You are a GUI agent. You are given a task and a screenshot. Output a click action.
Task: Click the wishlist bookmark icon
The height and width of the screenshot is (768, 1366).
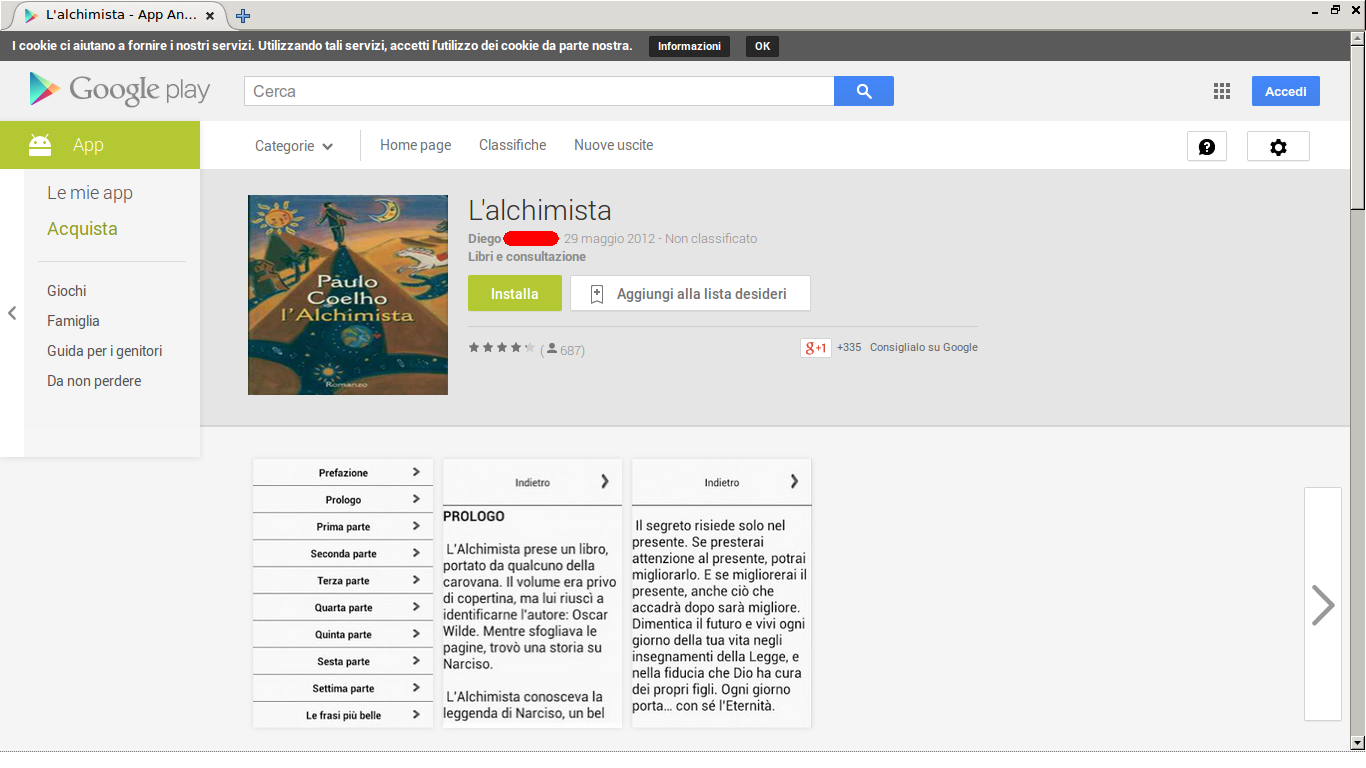pos(597,294)
